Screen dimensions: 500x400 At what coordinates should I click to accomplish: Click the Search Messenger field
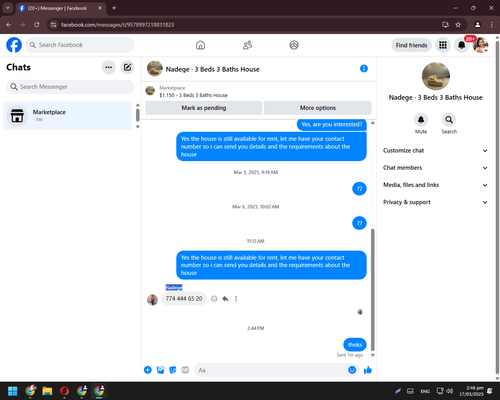pyautogui.click(x=70, y=87)
